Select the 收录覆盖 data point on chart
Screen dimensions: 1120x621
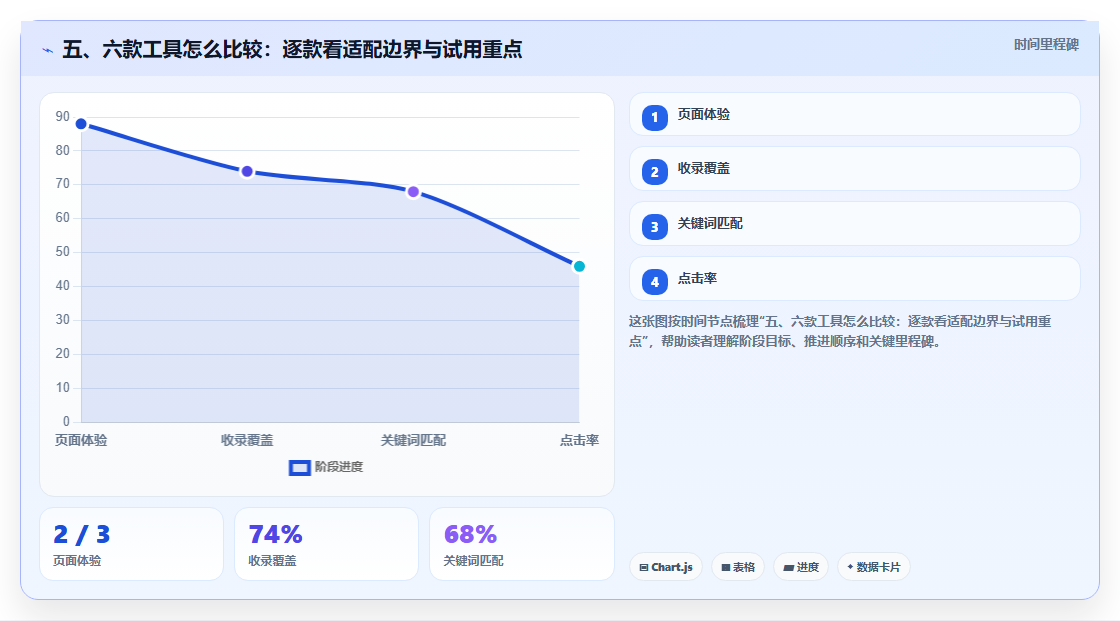247,172
